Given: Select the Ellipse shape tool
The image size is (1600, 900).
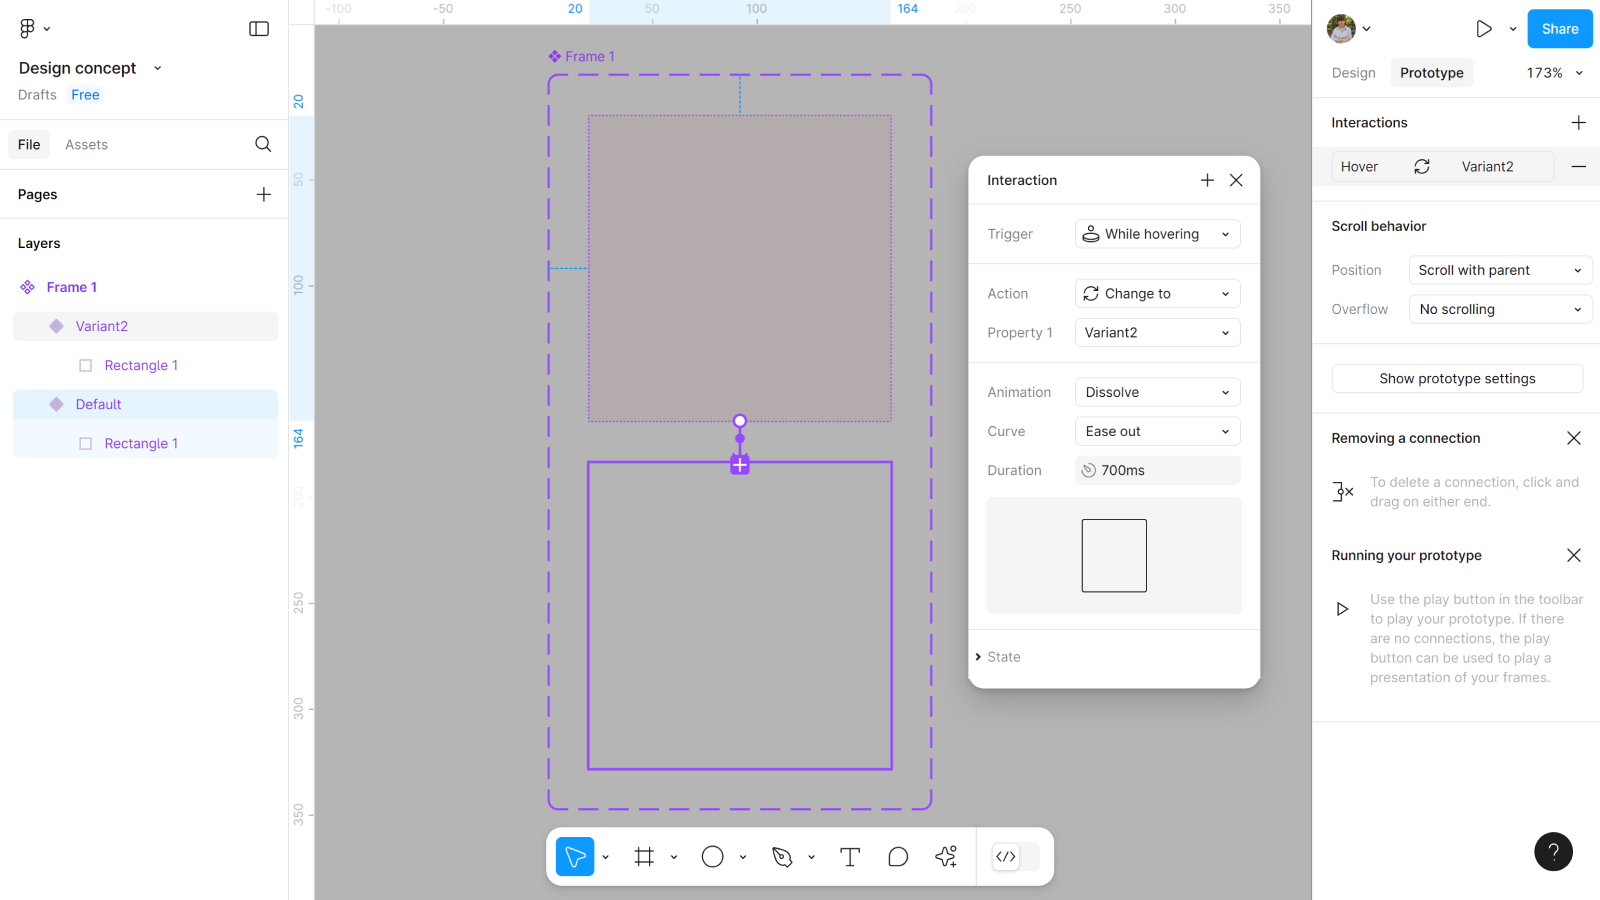Looking at the screenshot, I should (712, 856).
